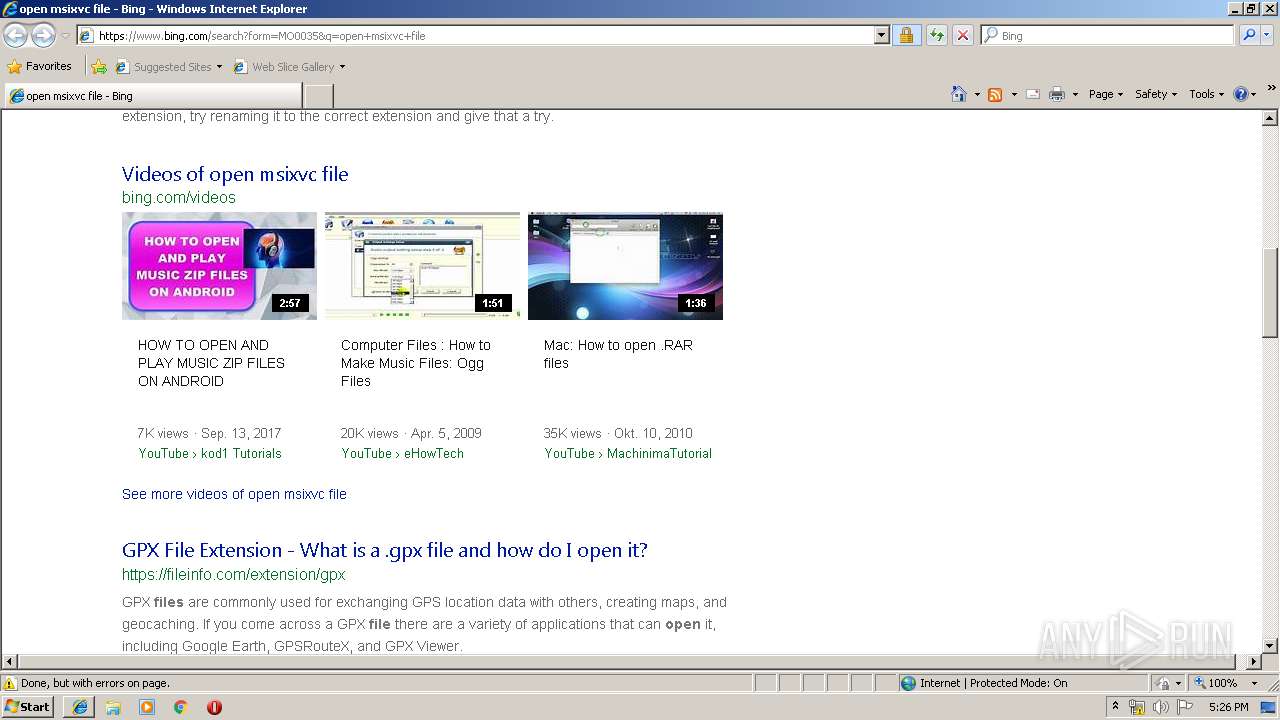The image size is (1280, 720).
Task: Show hidden tray icons arrow
Action: 1115,707
